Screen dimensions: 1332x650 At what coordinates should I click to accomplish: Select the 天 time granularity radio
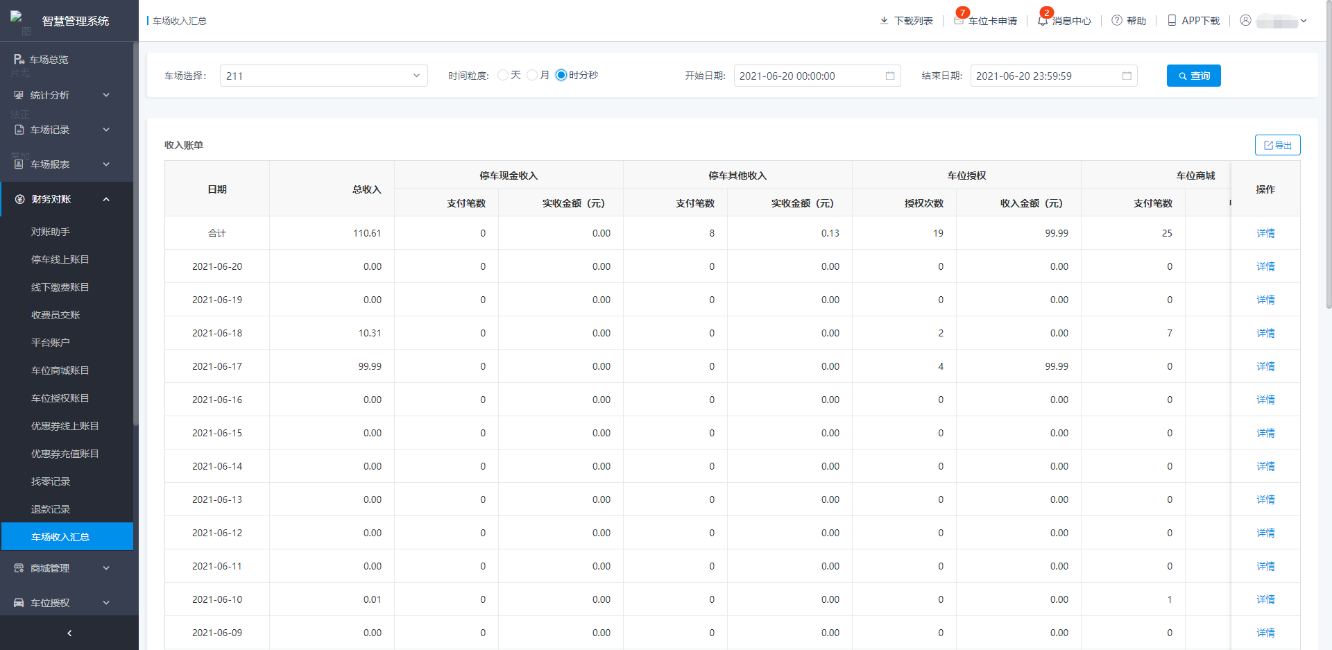[503, 75]
